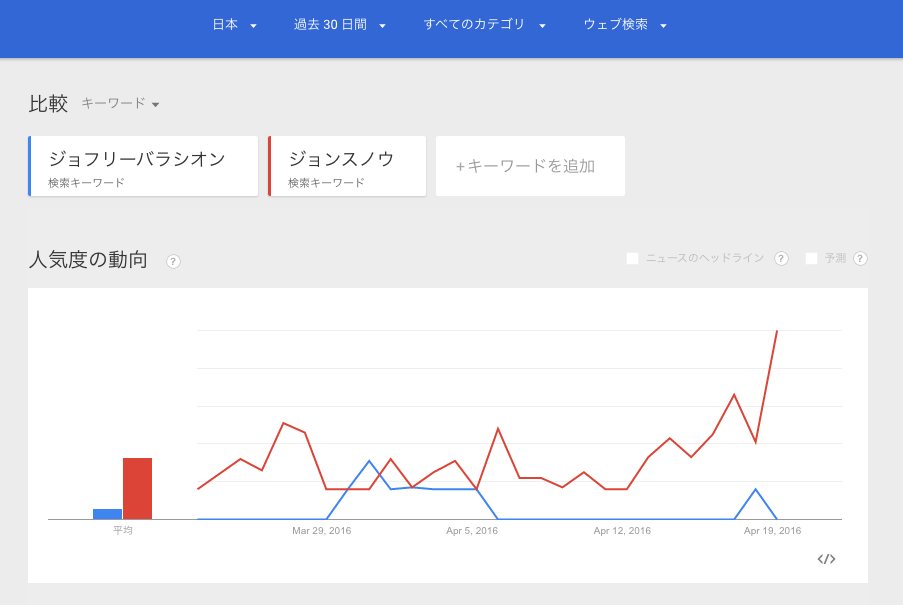The height and width of the screenshot is (605, 903).
Task: Open the すべてのカテゴリ dropdown
Action: click(484, 25)
